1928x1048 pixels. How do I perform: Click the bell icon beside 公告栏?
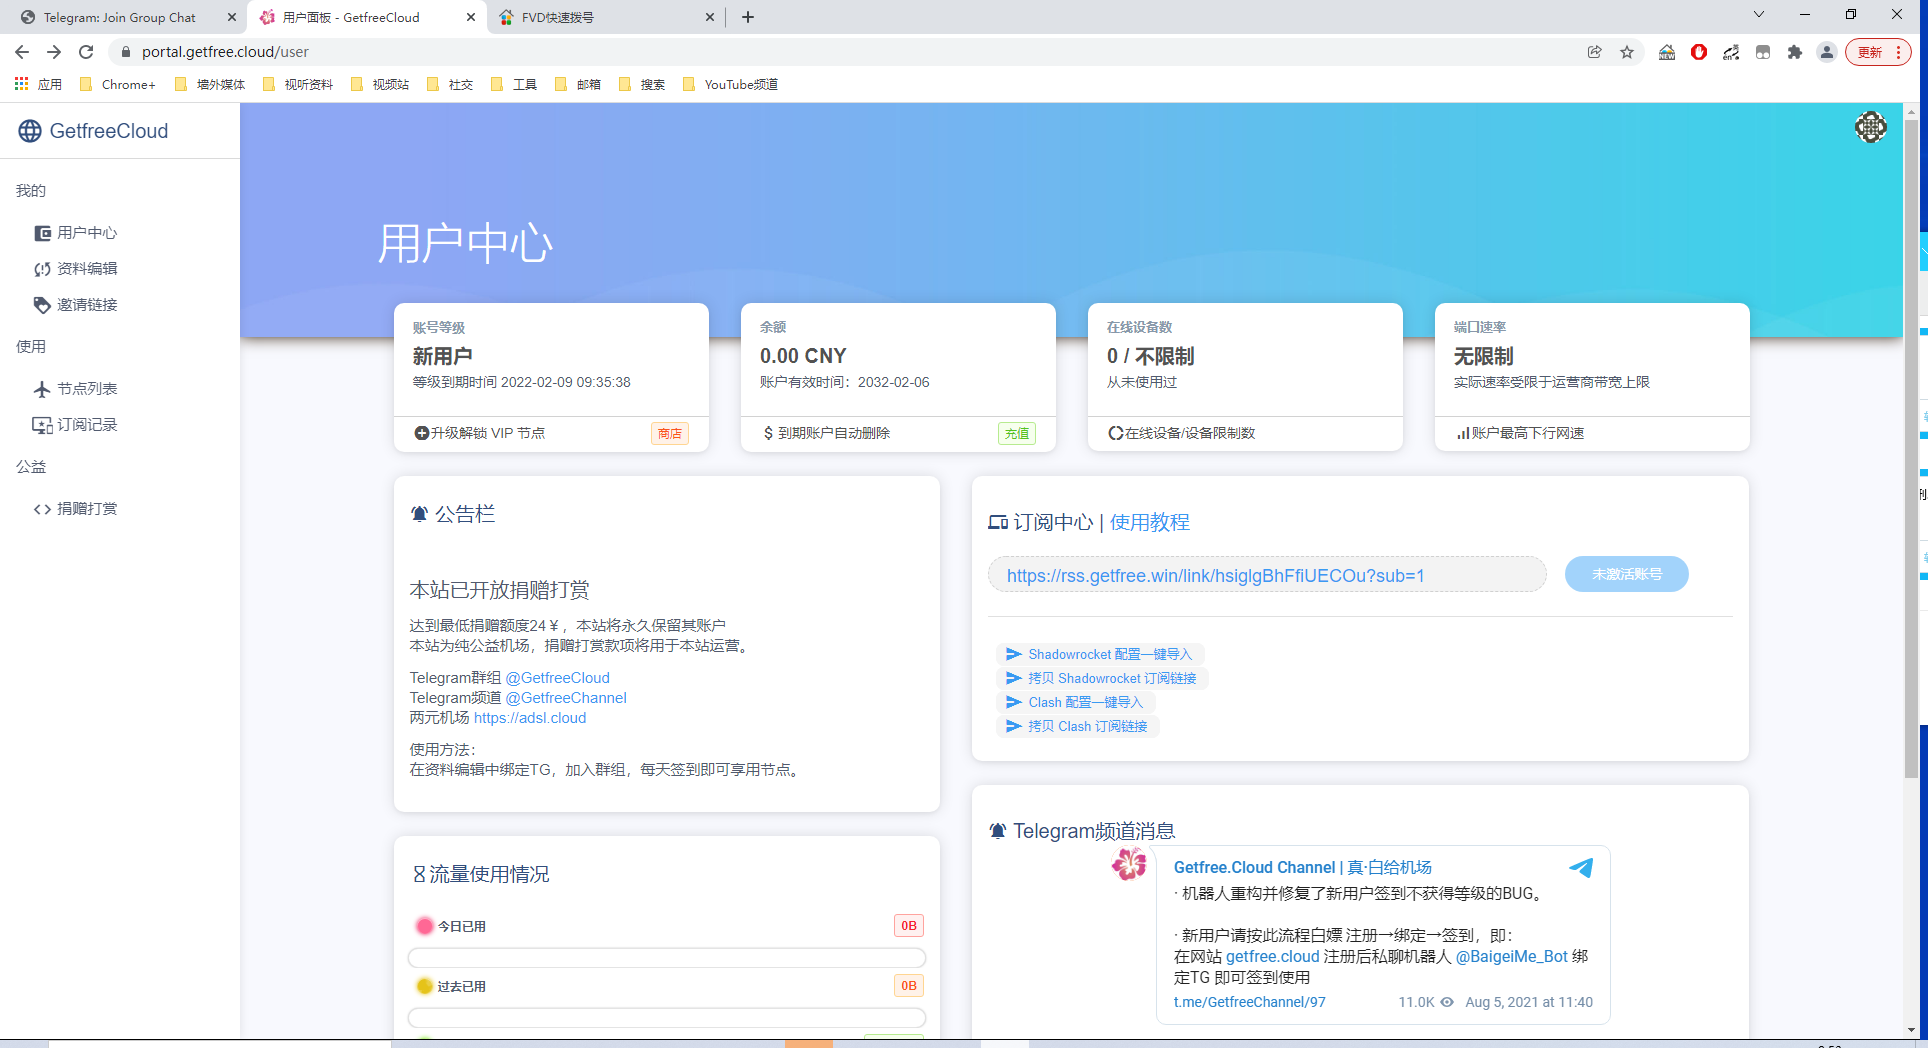click(x=419, y=514)
